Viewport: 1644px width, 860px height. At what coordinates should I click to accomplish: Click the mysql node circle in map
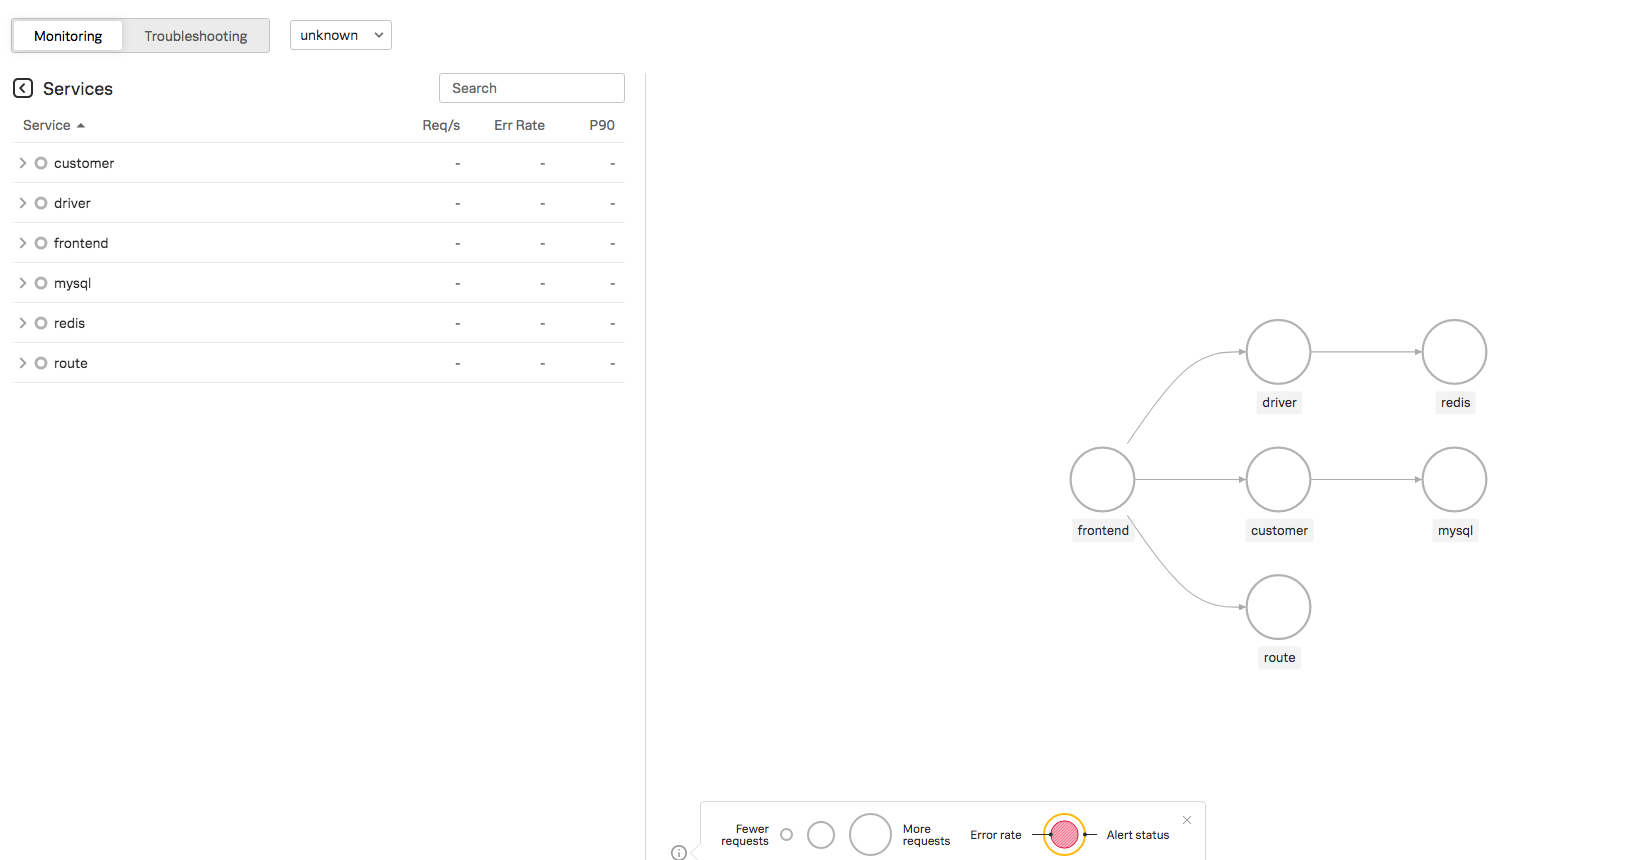point(1454,479)
